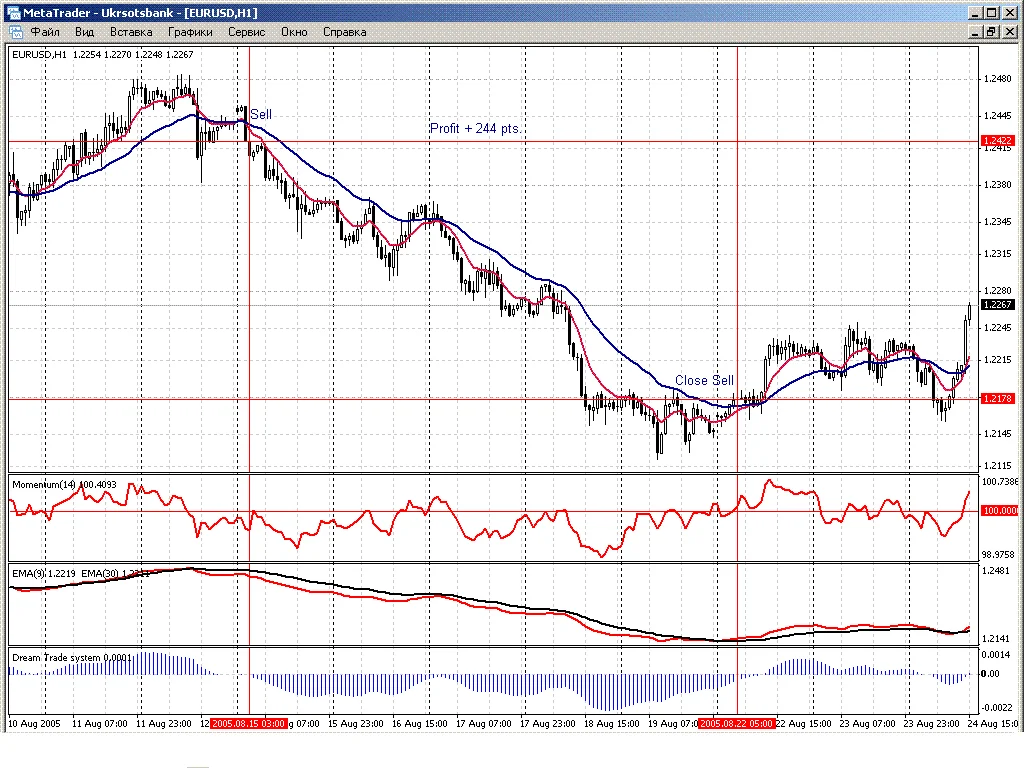Viewport: 1024px width, 768px height.
Task: Open the Файл menu
Action: [46, 32]
